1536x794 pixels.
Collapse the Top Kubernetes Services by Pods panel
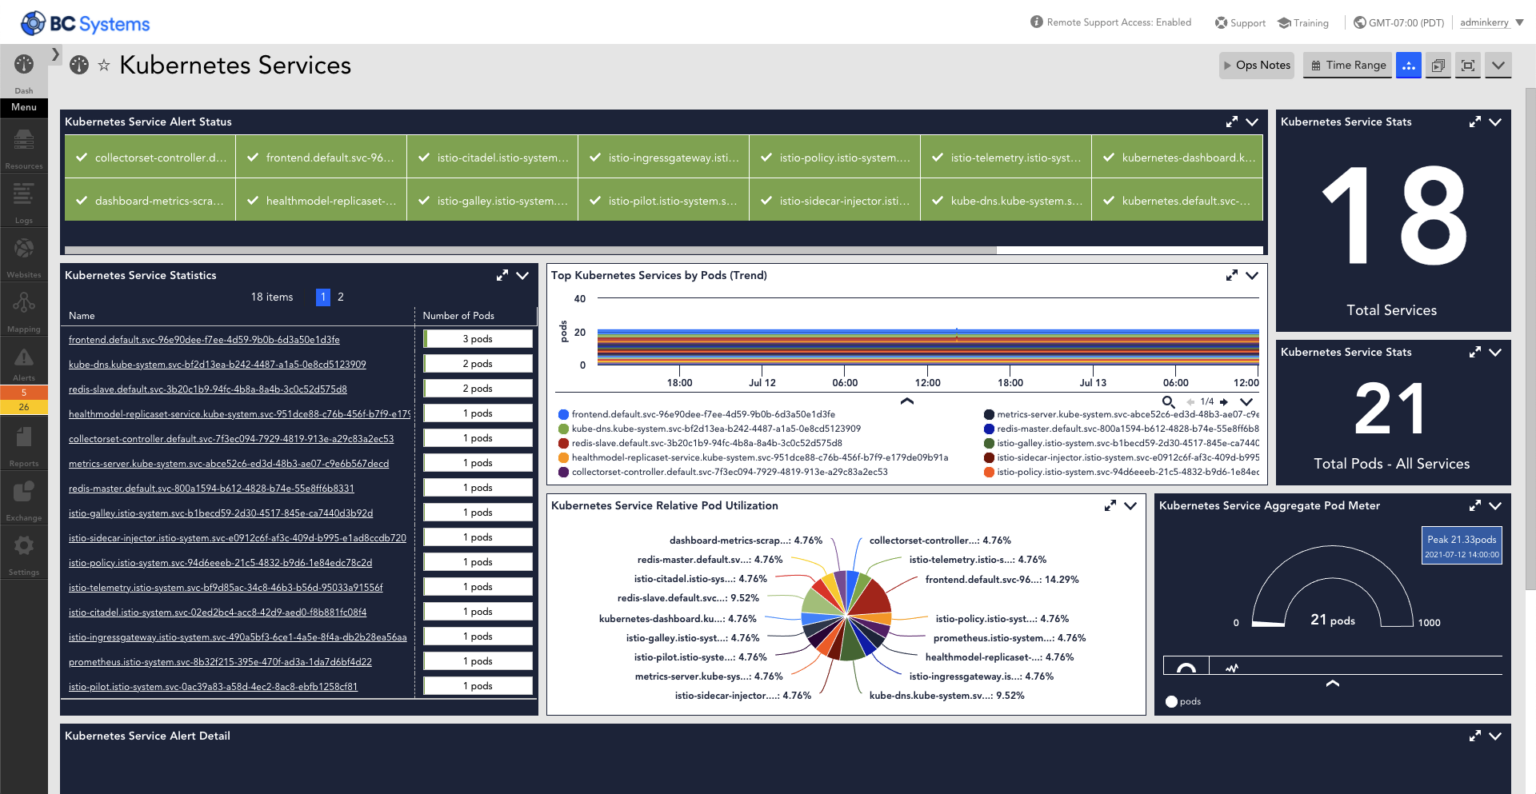tap(1253, 275)
